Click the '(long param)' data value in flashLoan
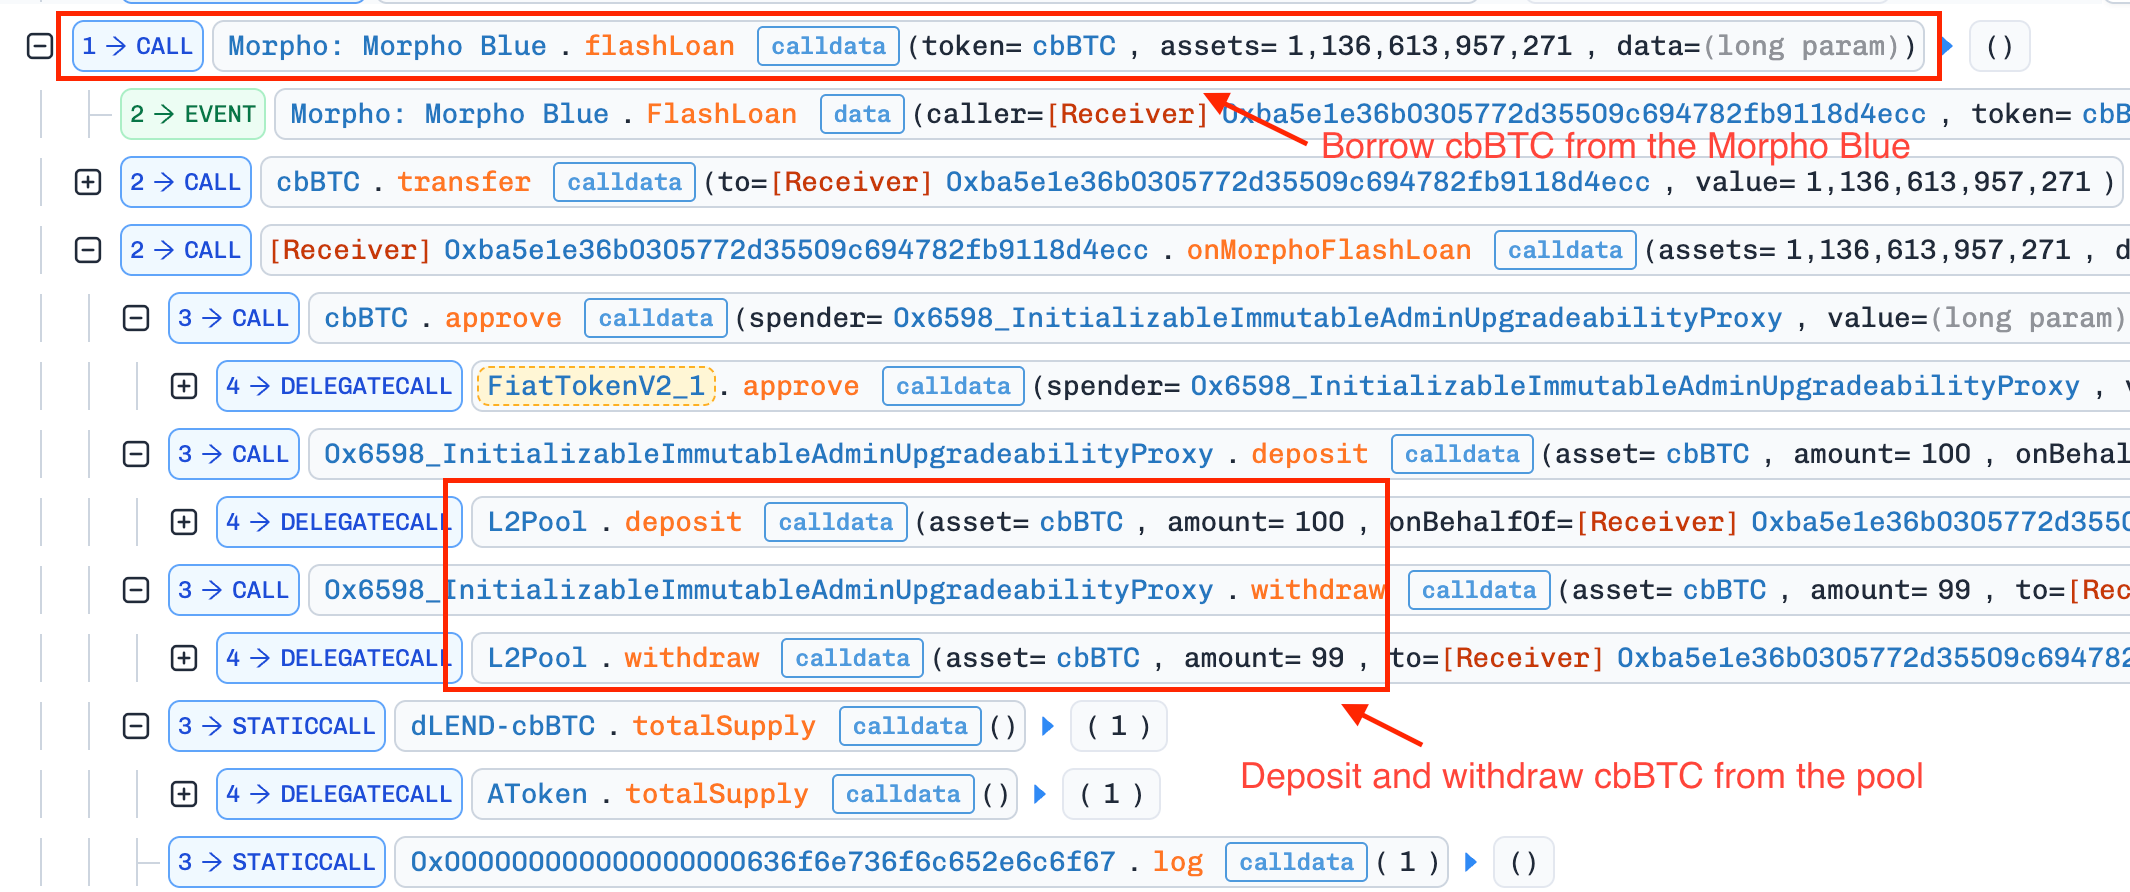The width and height of the screenshot is (2130, 892). pos(1803,46)
